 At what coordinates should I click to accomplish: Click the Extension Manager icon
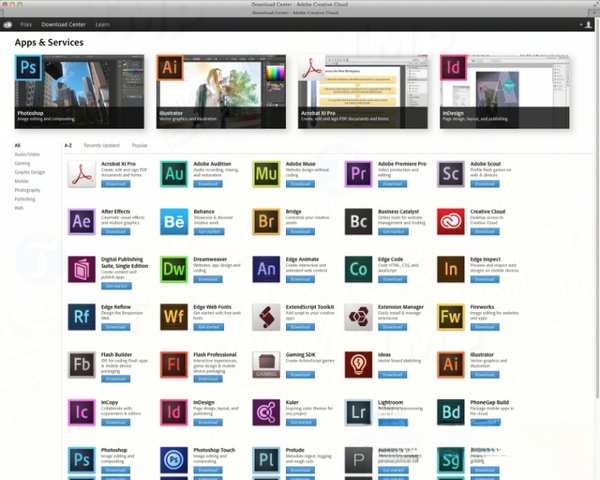pos(358,317)
